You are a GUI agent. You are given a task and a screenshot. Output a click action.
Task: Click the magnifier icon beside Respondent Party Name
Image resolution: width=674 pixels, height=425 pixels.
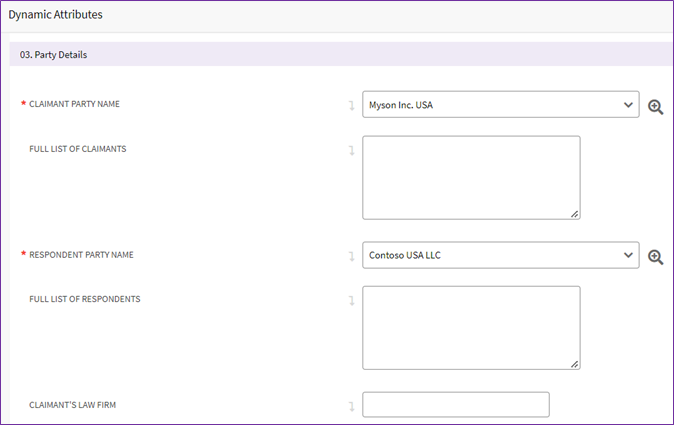point(656,256)
